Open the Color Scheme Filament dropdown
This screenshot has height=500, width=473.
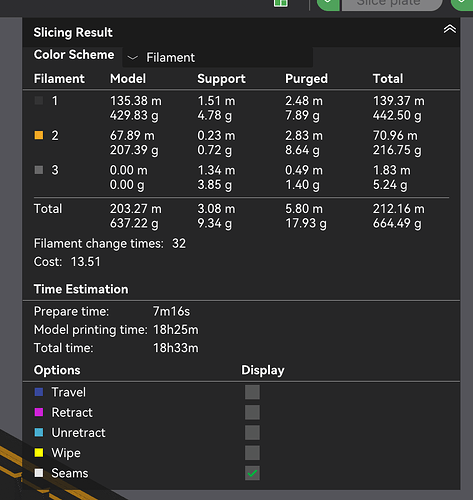[218, 57]
